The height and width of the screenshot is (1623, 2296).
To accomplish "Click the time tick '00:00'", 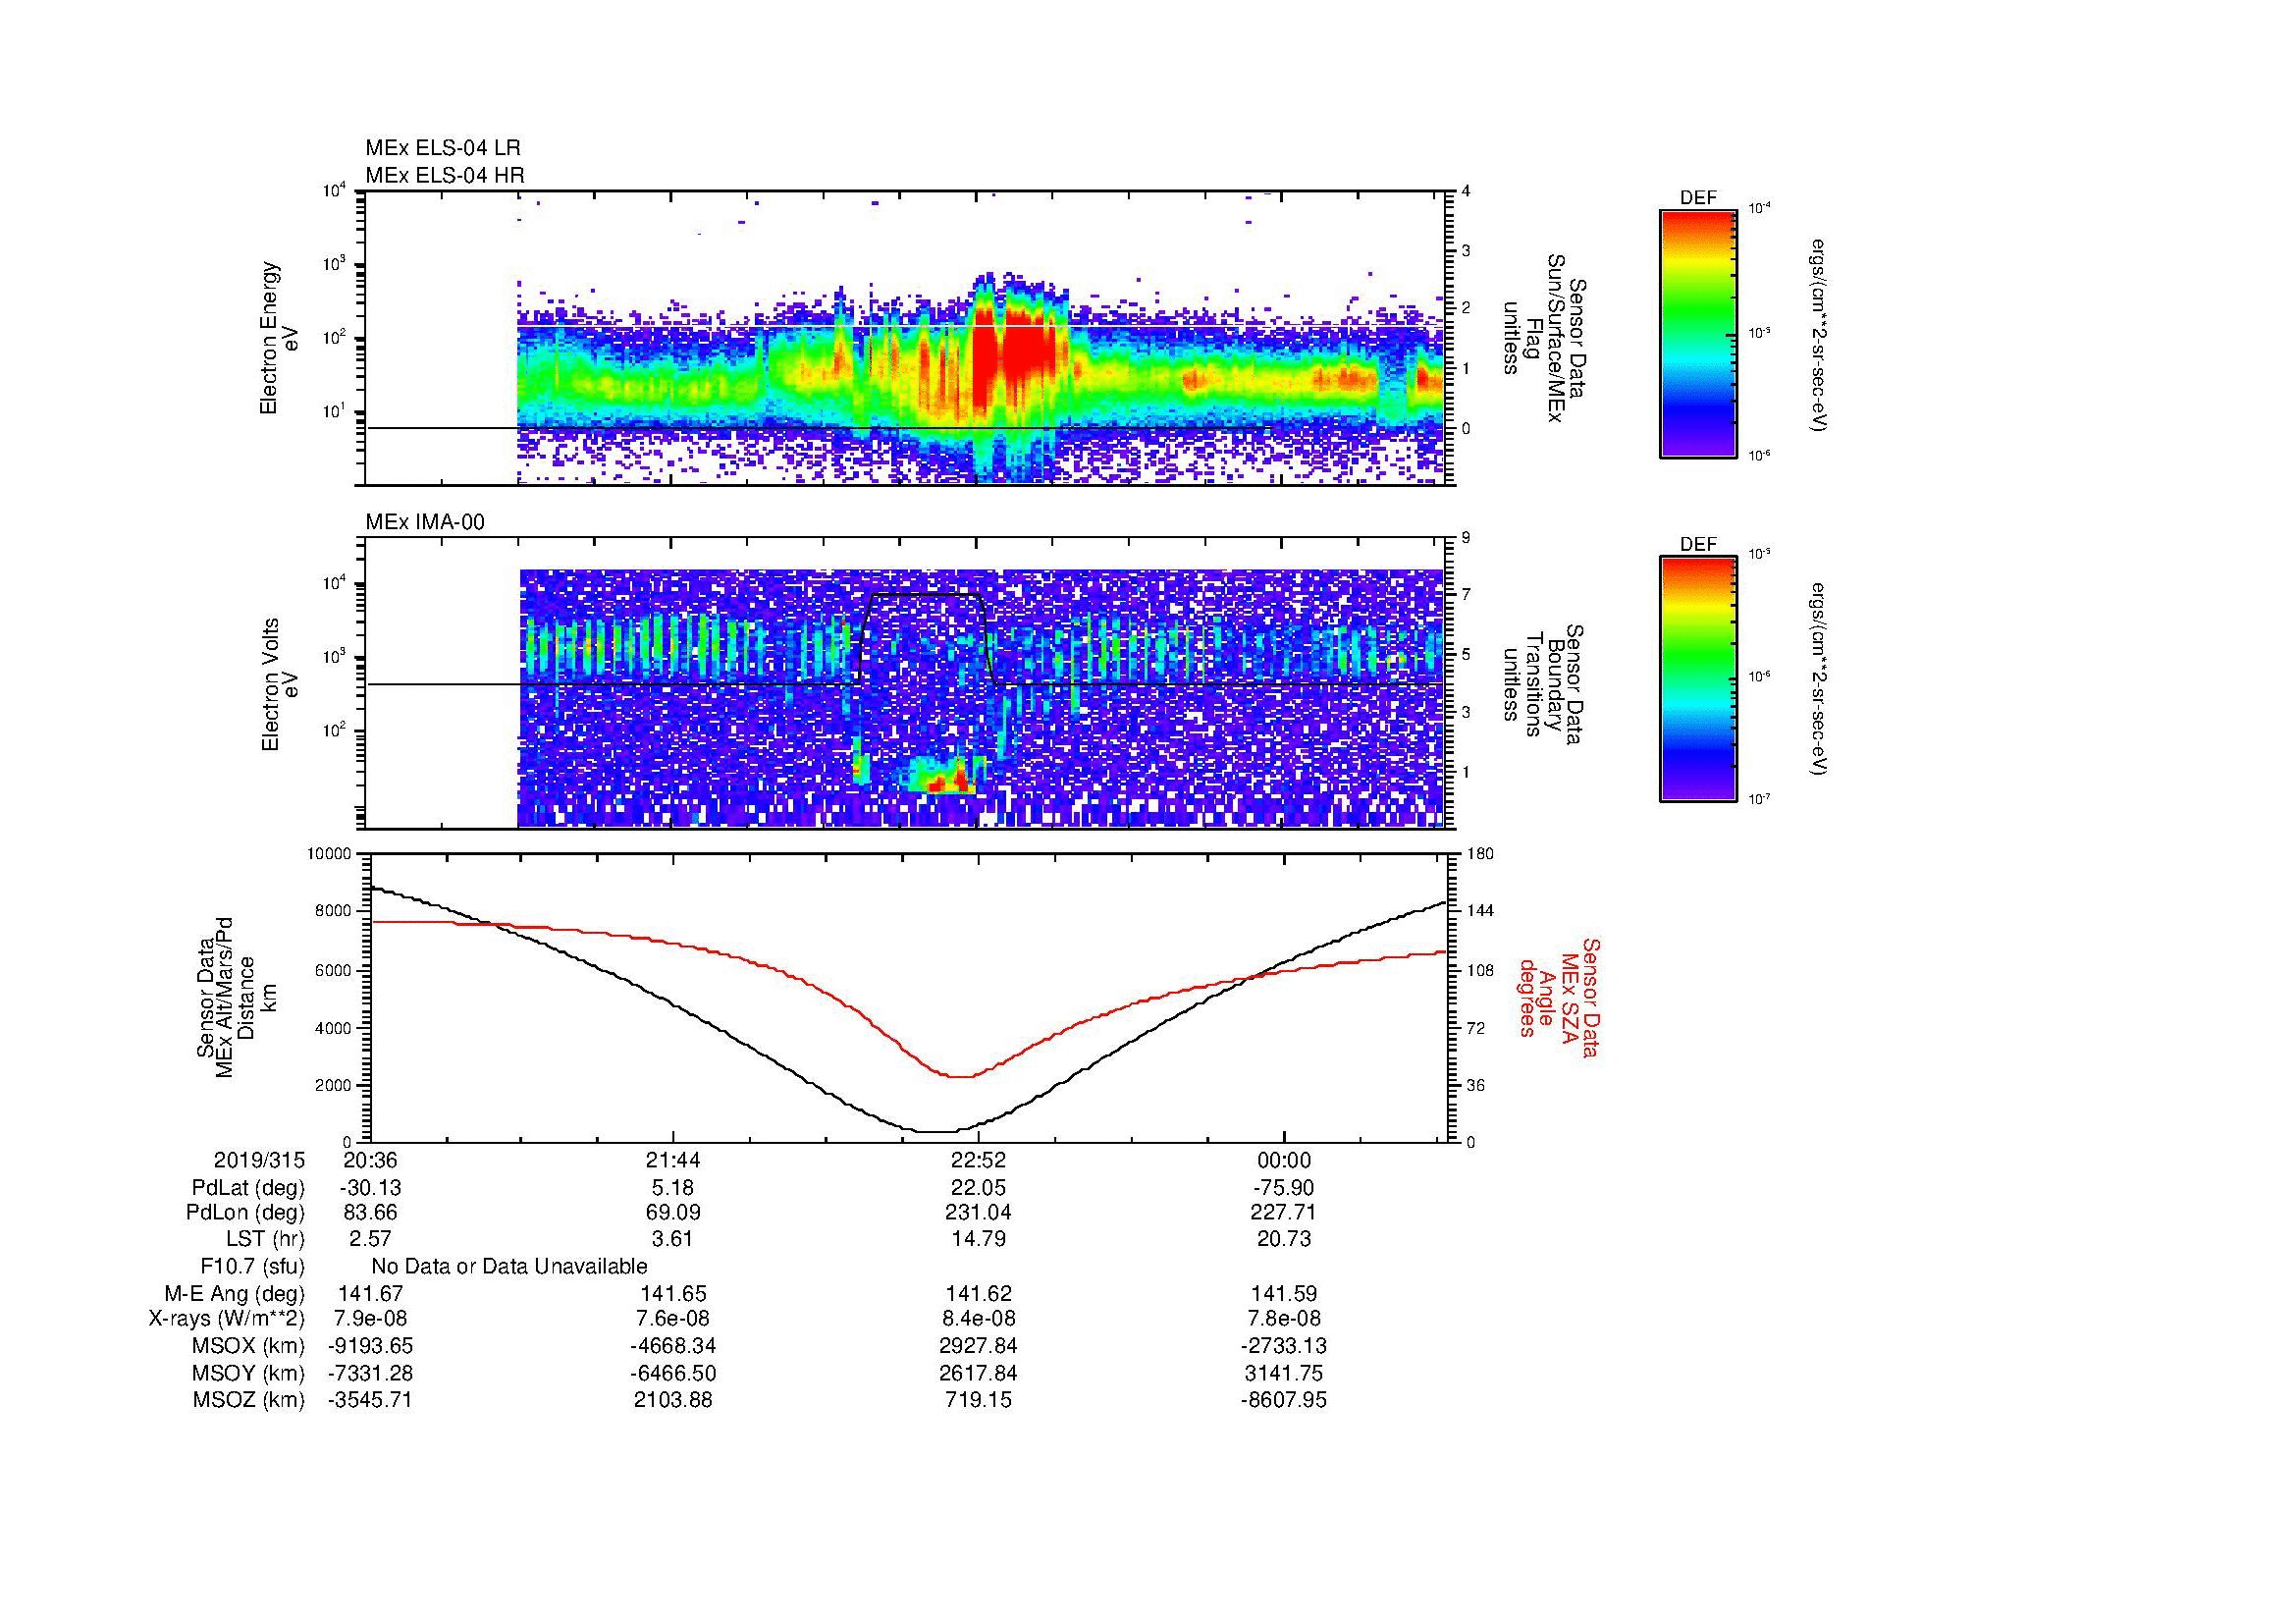I will (x=1283, y=1160).
